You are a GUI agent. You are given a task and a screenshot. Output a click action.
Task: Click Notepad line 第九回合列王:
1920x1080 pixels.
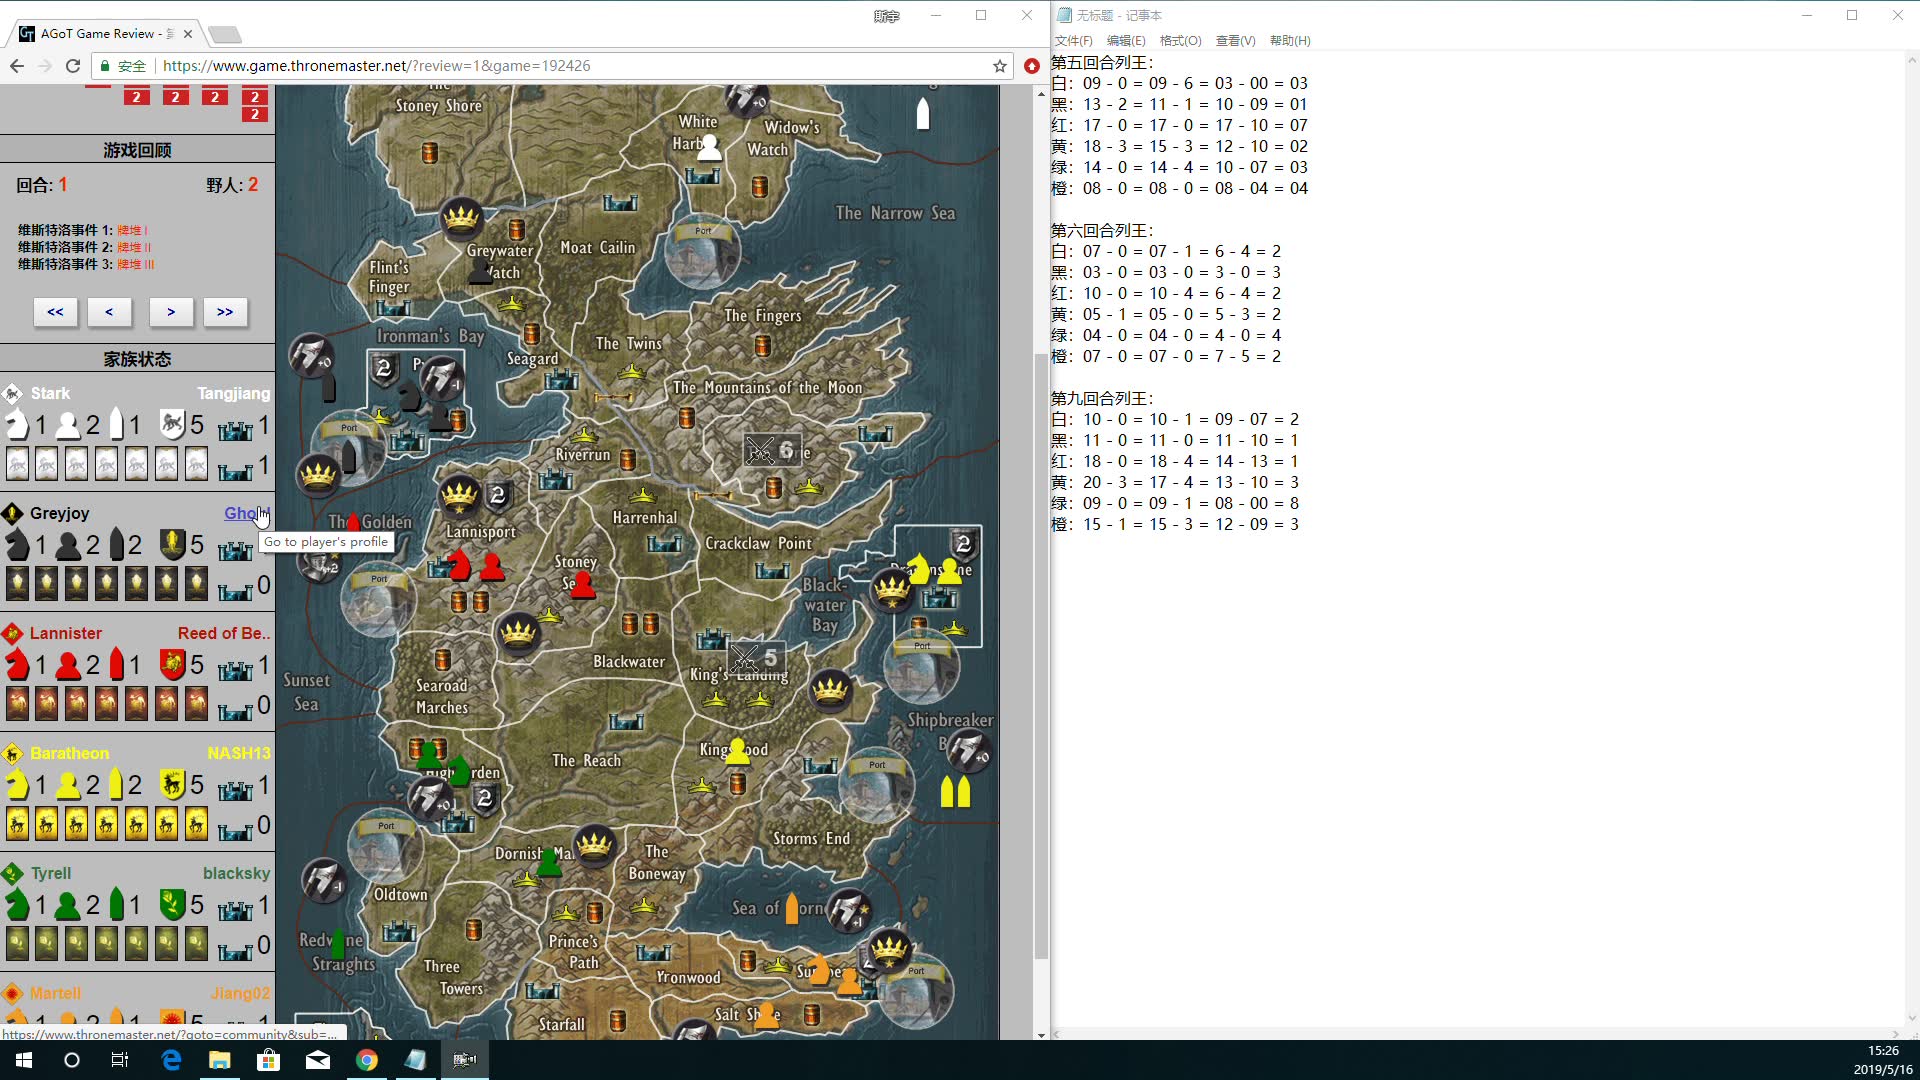click(x=1103, y=398)
